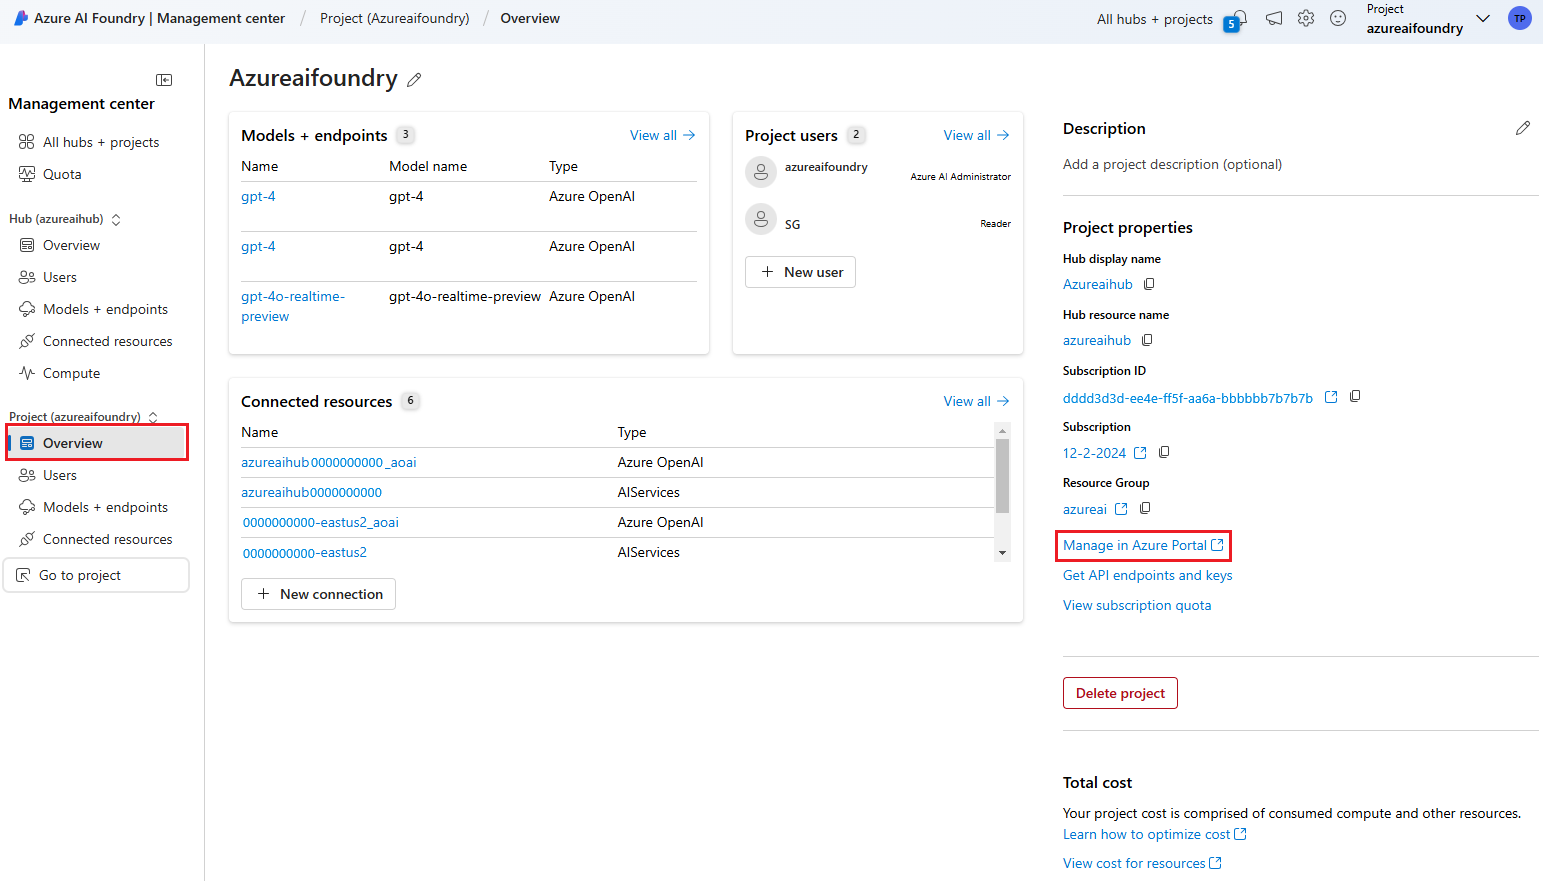Open Subscription 12-2-2024 external link icon
This screenshot has height=881, width=1543.
[x=1140, y=453]
